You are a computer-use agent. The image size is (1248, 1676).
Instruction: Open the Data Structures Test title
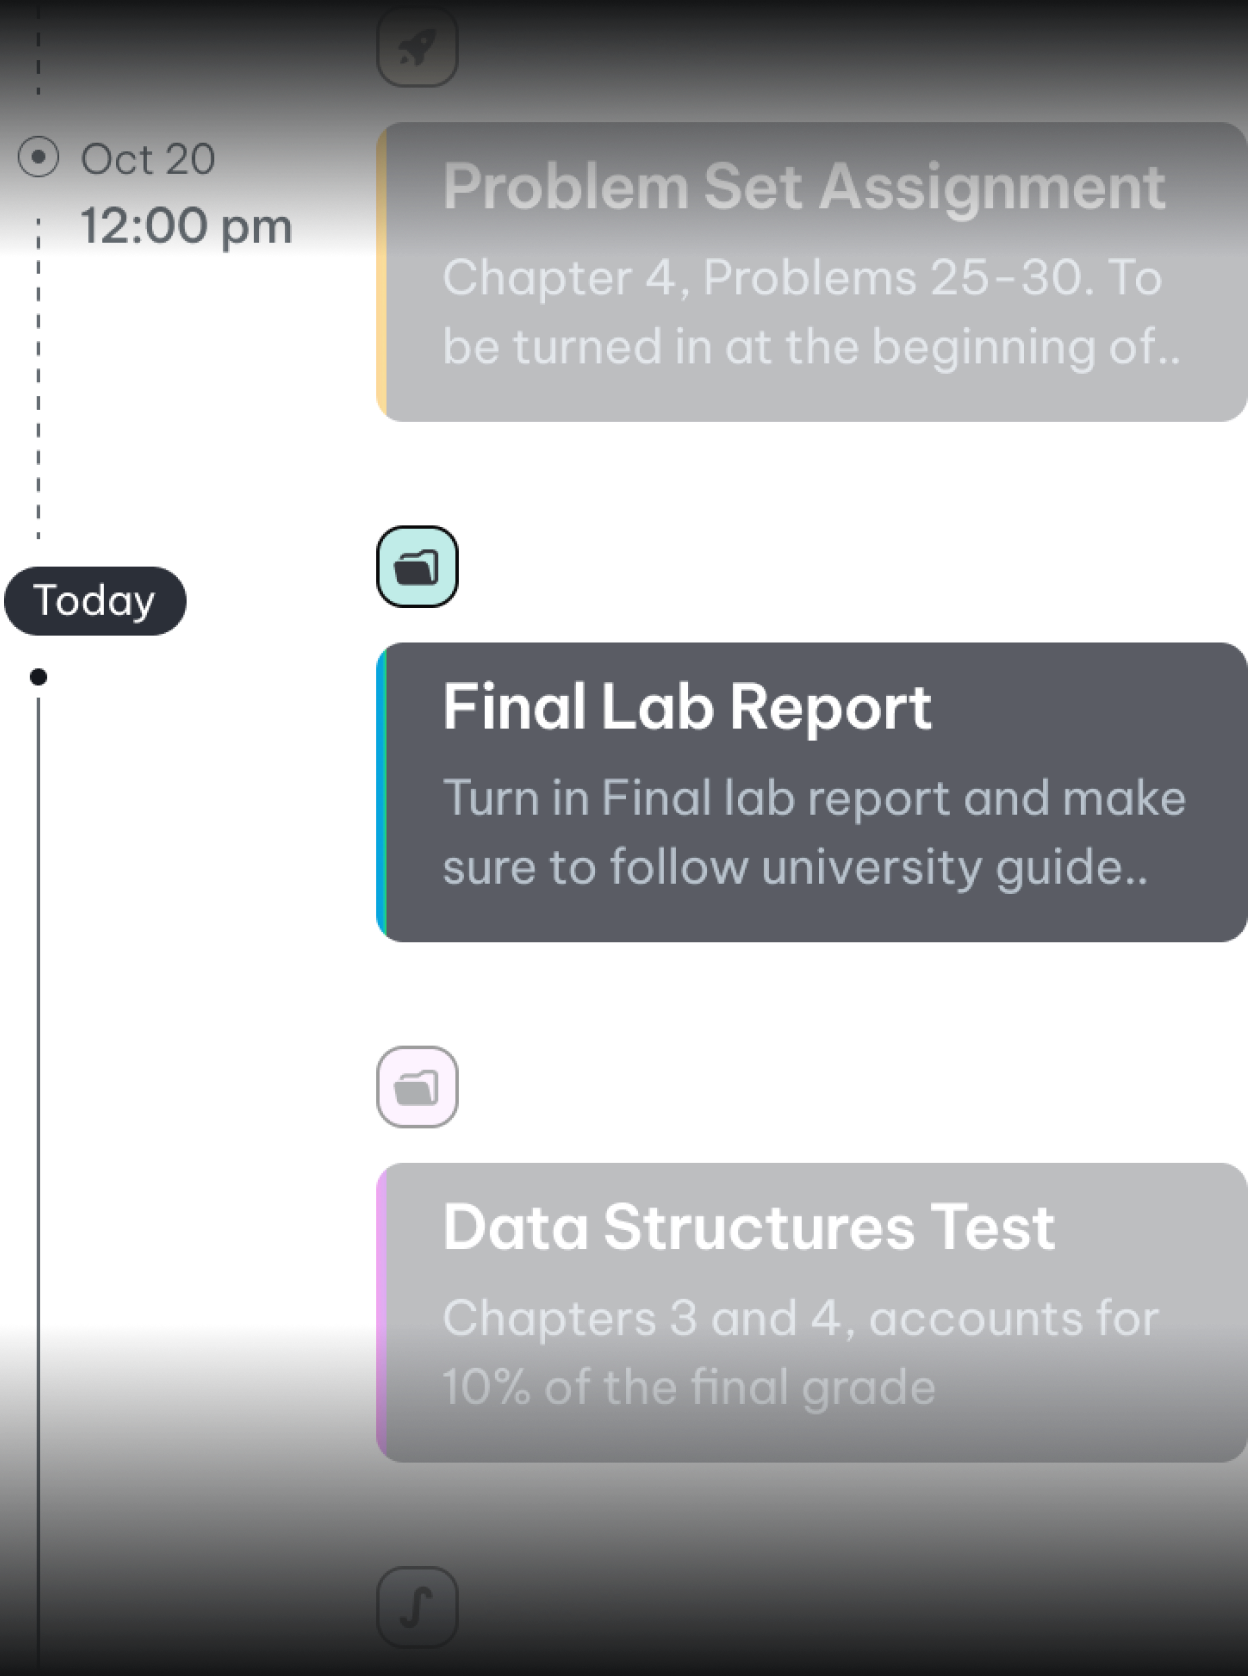pyautogui.click(x=748, y=1227)
